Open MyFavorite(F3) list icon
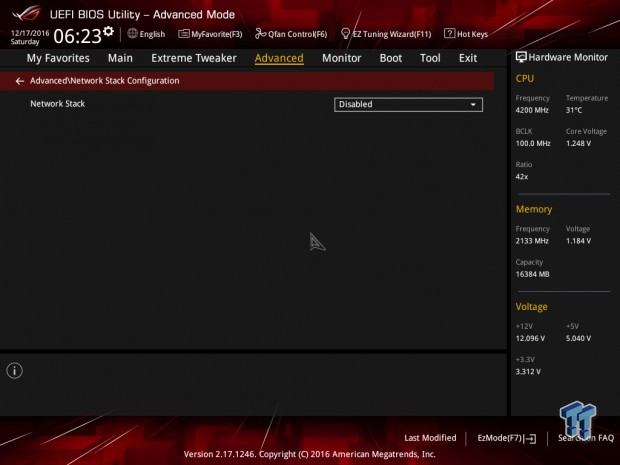Image resolution: width=620 pixels, height=465 pixels. coord(184,34)
